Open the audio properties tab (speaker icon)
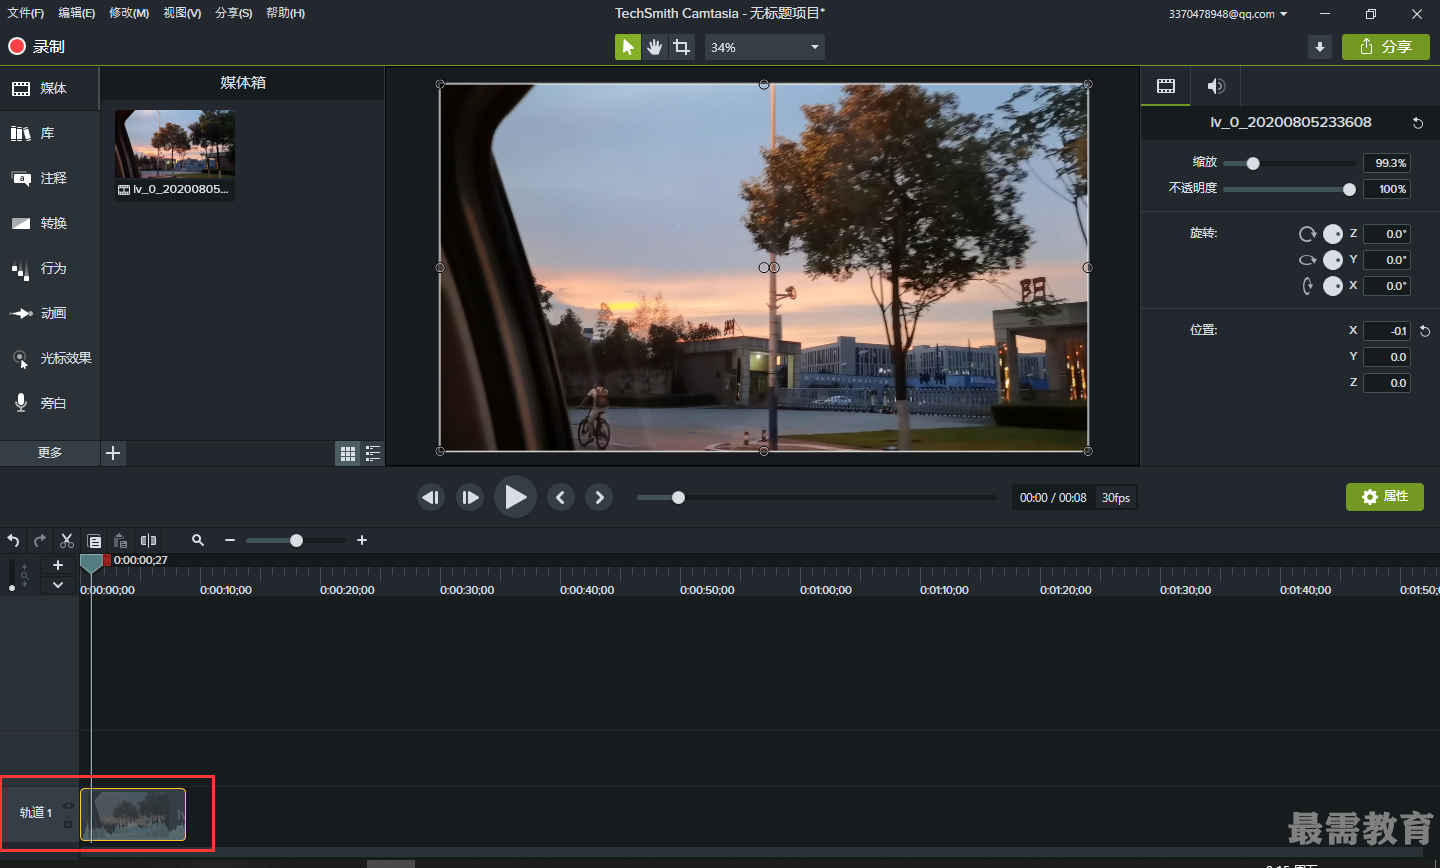This screenshot has width=1440, height=868. (1216, 86)
